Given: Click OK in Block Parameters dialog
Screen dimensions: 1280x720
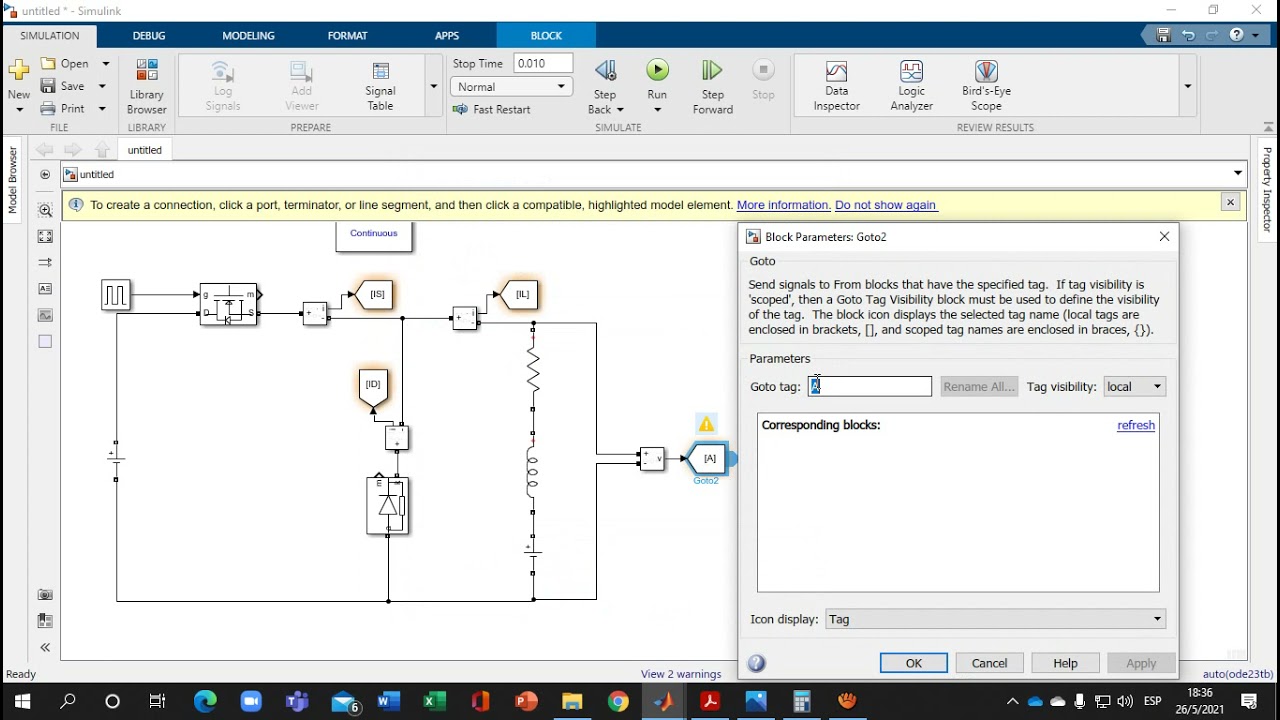Looking at the screenshot, I should tap(914, 663).
